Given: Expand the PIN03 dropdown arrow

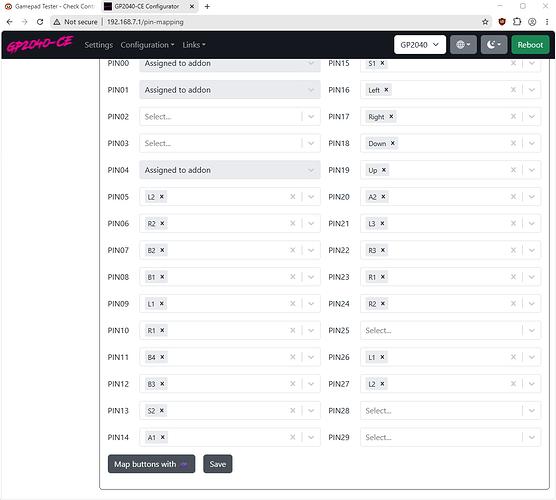Looking at the screenshot, I should pos(311,143).
